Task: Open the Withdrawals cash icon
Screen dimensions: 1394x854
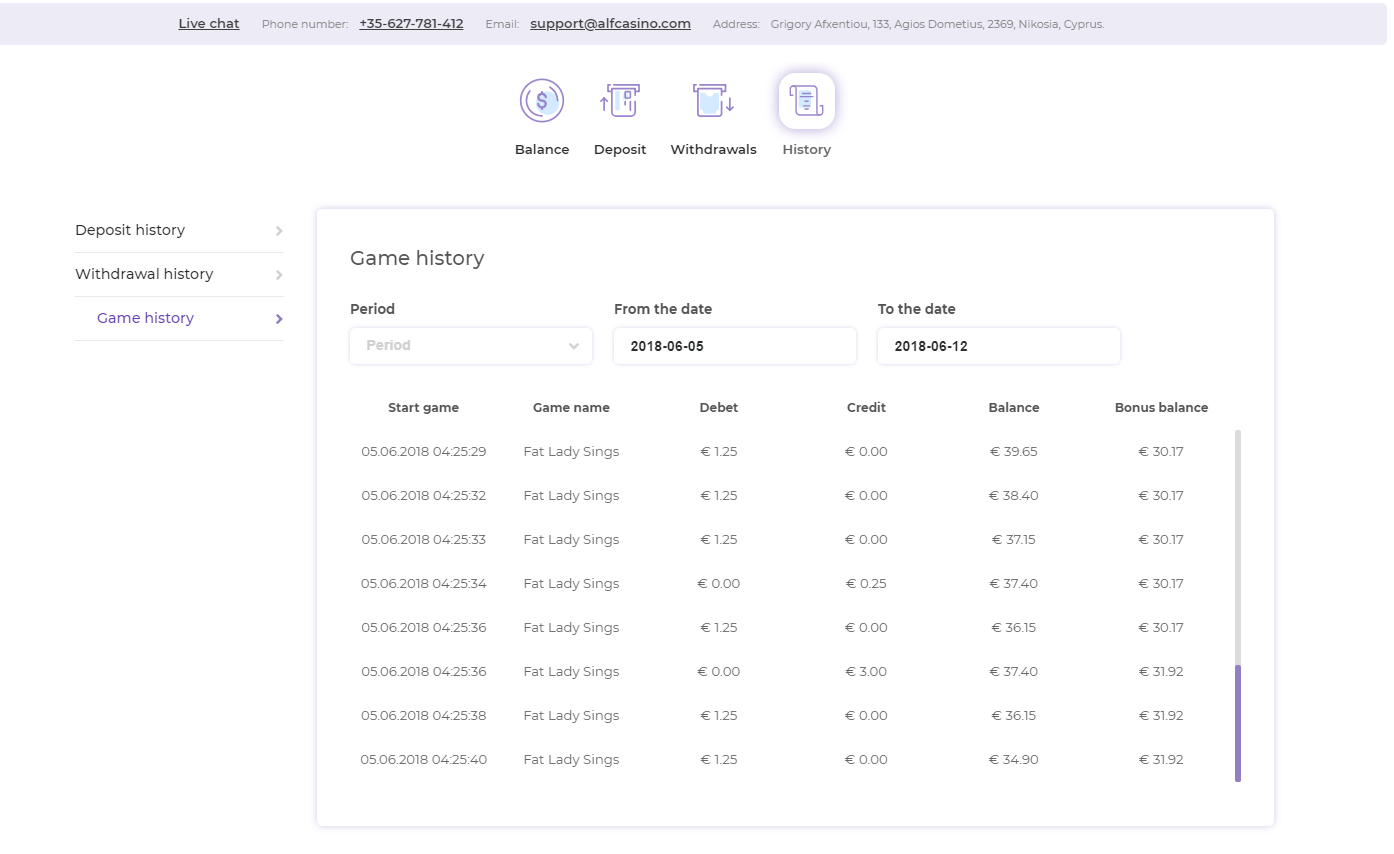Action: coord(714,100)
